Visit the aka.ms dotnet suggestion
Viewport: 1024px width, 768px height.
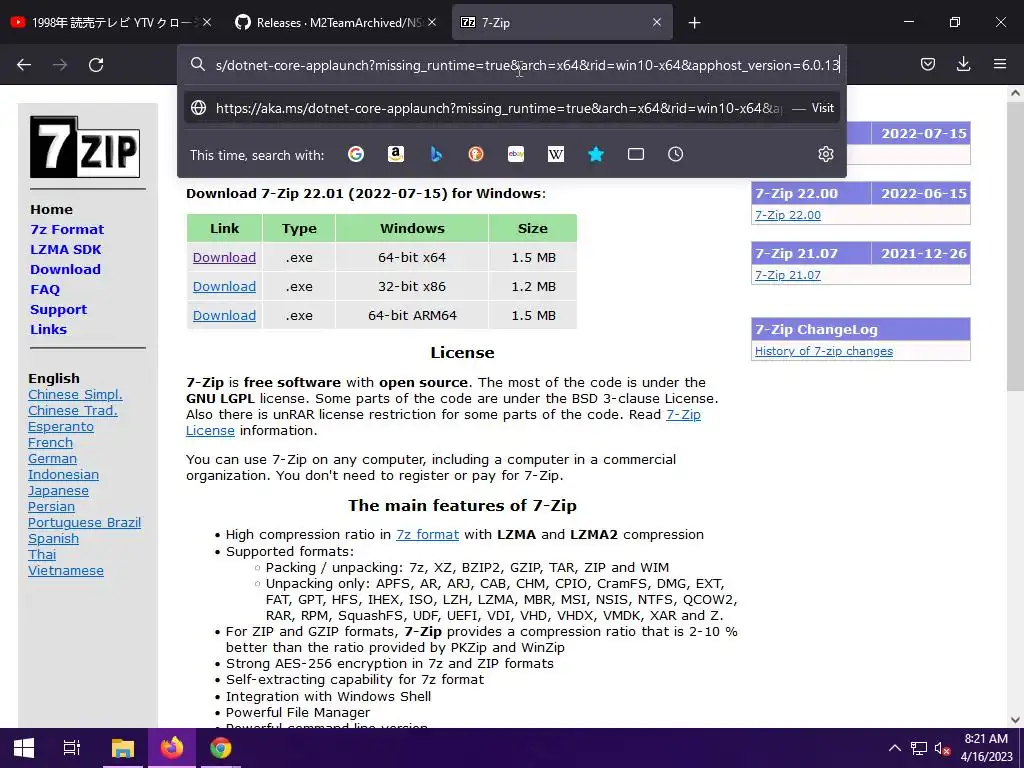coord(512,108)
